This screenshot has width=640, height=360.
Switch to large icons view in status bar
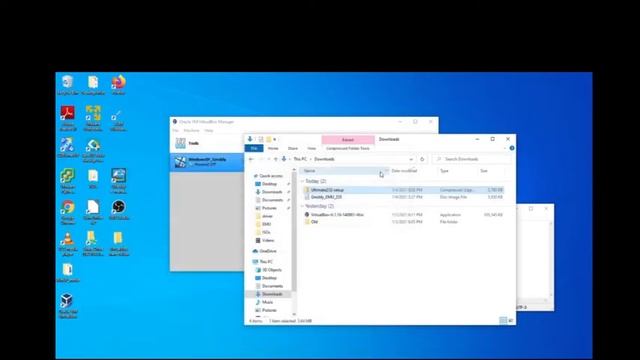click(x=511, y=321)
